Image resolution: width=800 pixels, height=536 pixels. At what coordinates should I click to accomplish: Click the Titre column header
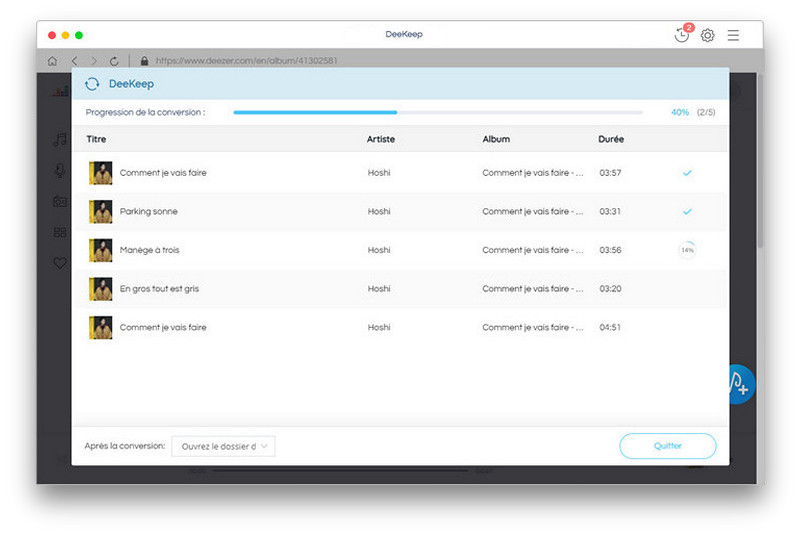96,139
